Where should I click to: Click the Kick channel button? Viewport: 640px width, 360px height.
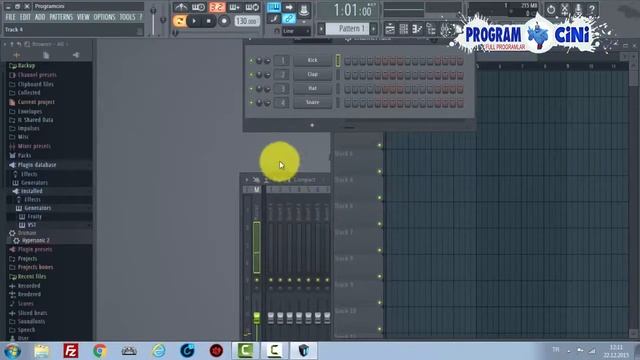312,60
